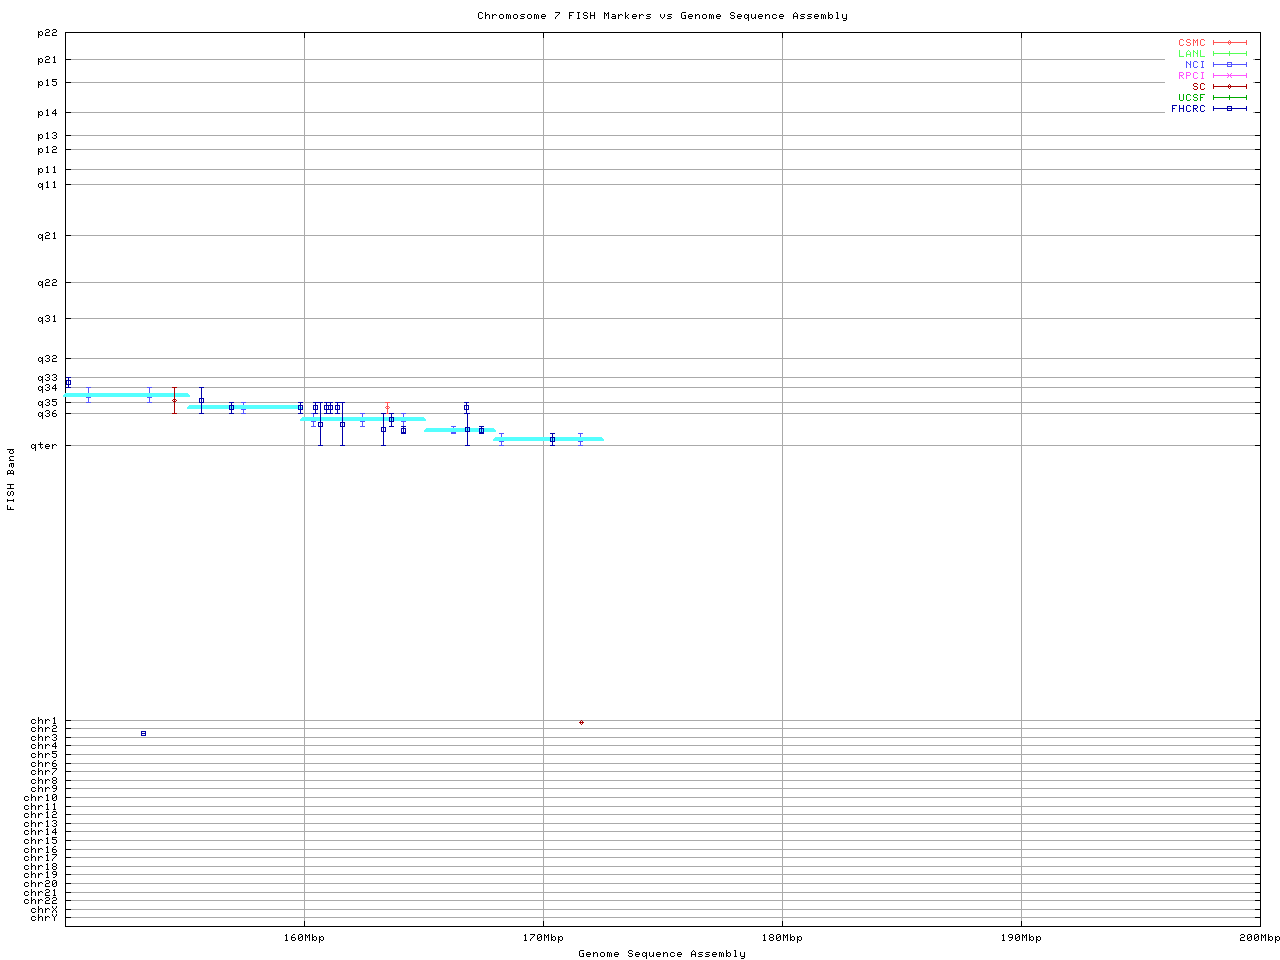Click the RPCI legend cross marker sample

click(x=1230, y=75)
